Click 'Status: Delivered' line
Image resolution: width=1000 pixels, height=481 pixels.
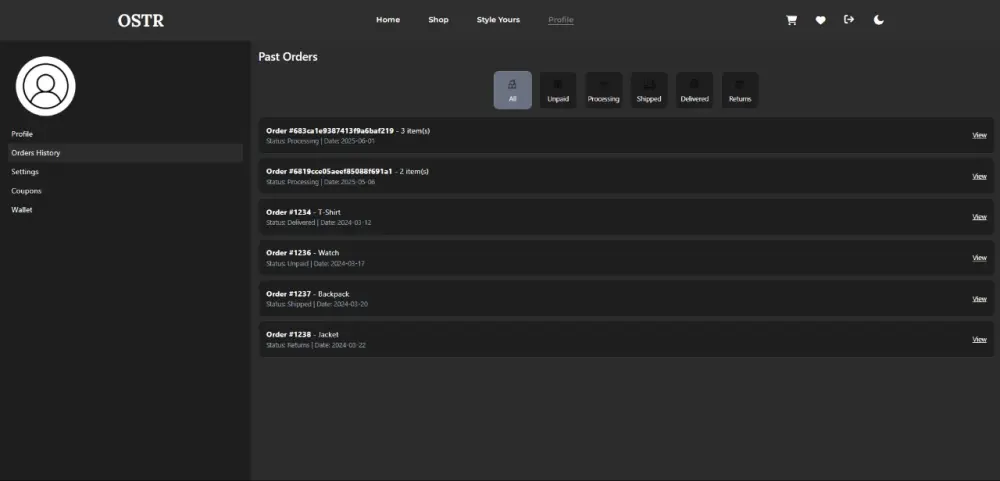[x=318, y=223]
